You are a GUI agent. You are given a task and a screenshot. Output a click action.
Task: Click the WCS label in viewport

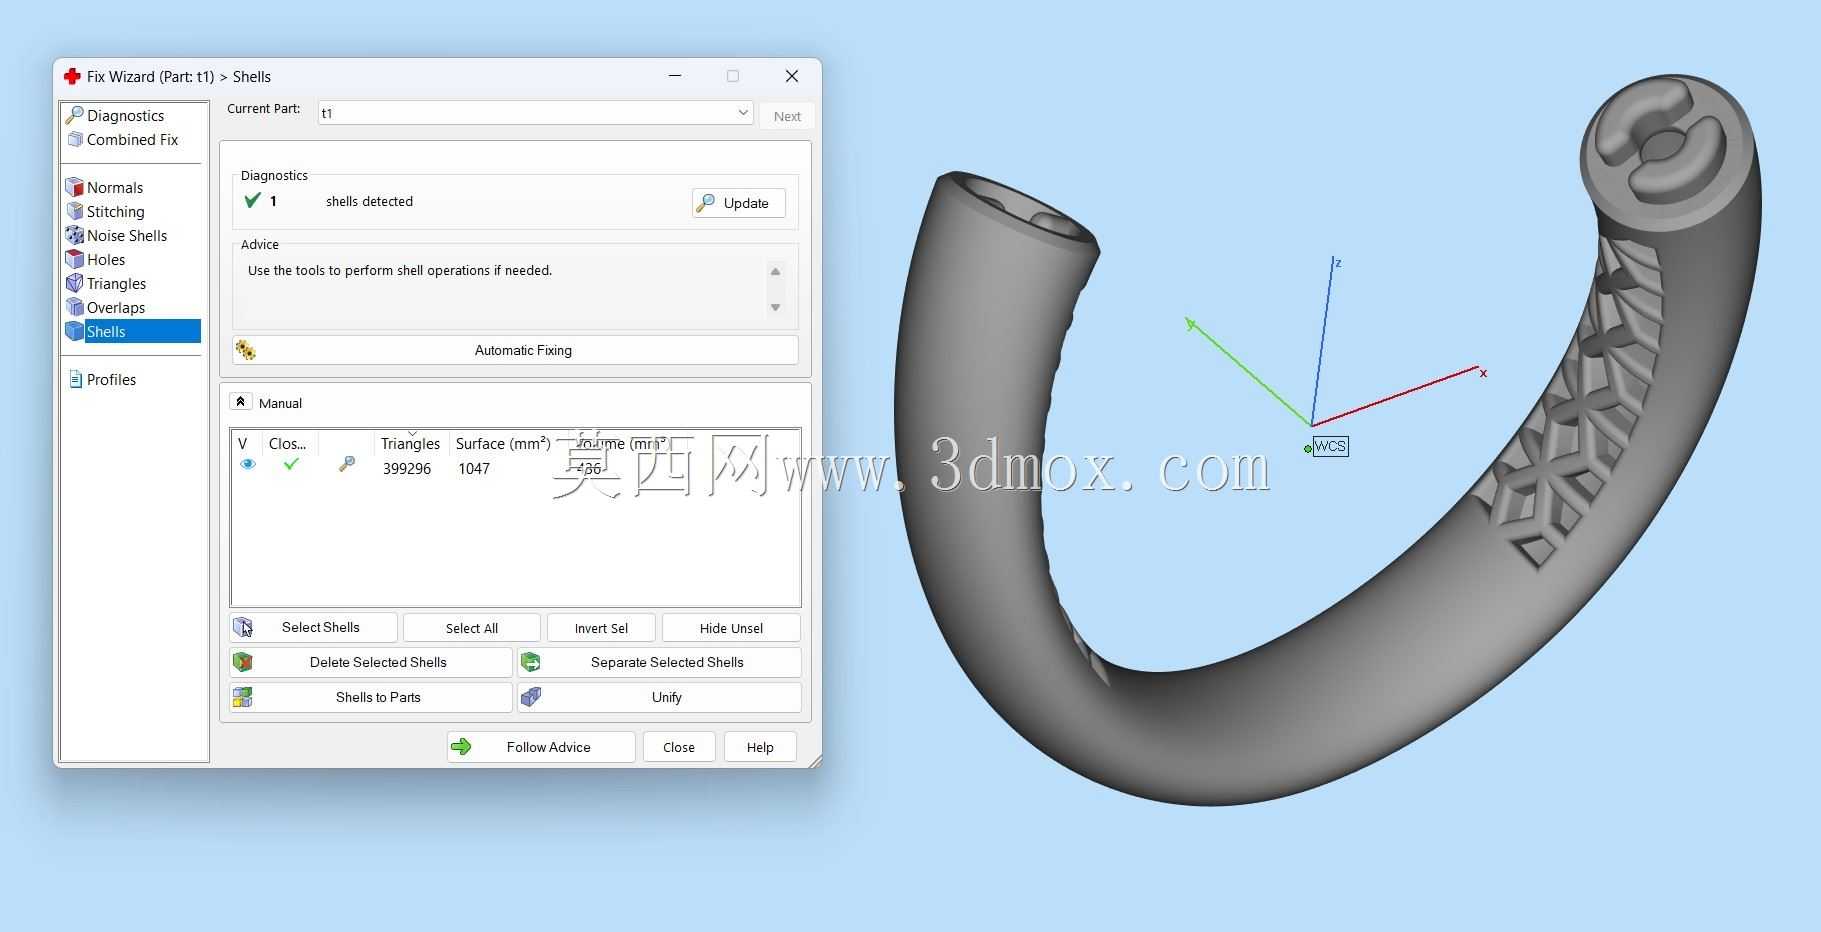[x=1330, y=446]
